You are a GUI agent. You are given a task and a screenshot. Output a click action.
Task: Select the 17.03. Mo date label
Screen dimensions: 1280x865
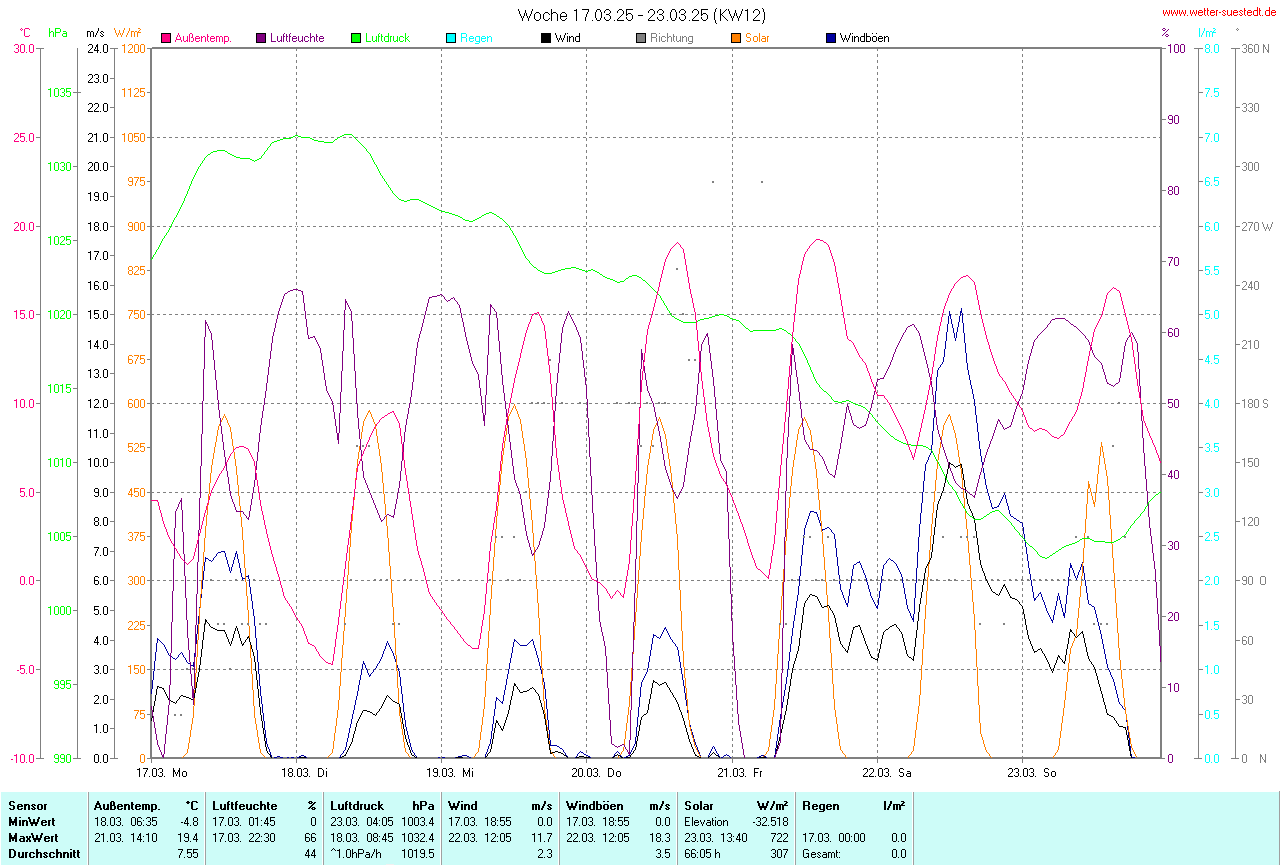[162, 773]
